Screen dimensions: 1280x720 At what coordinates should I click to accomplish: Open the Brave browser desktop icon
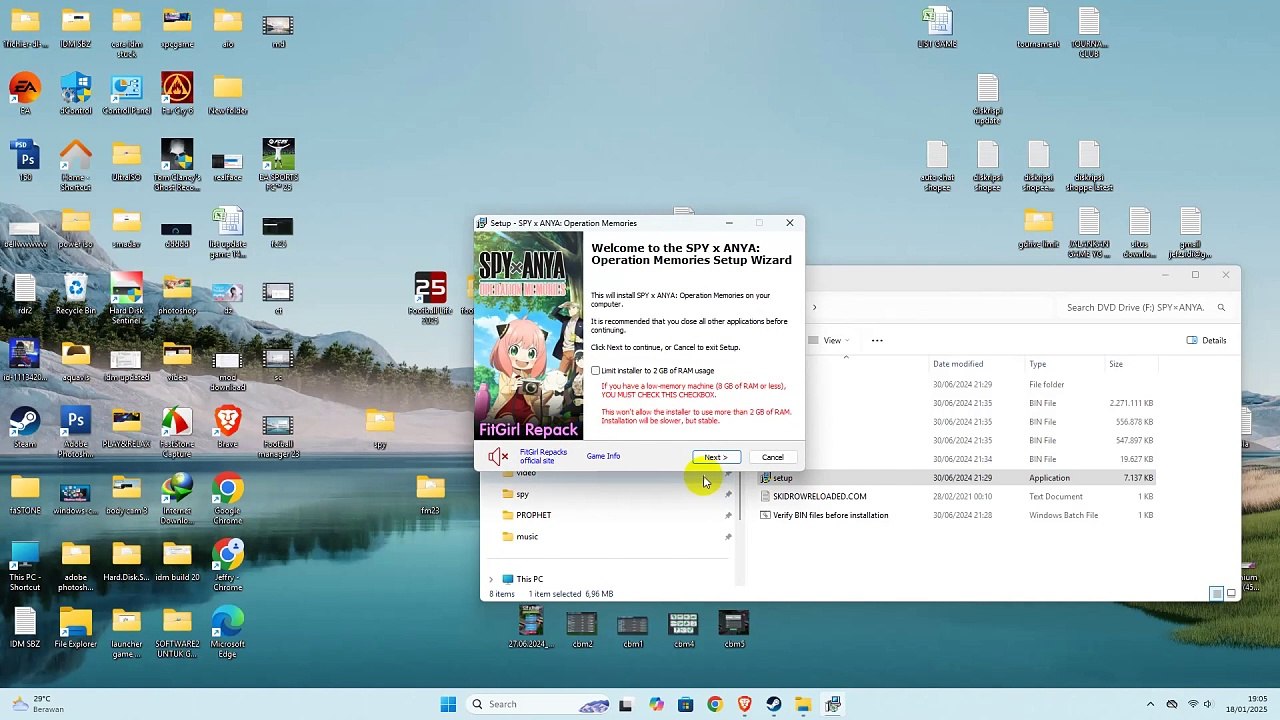pyautogui.click(x=228, y=427)
